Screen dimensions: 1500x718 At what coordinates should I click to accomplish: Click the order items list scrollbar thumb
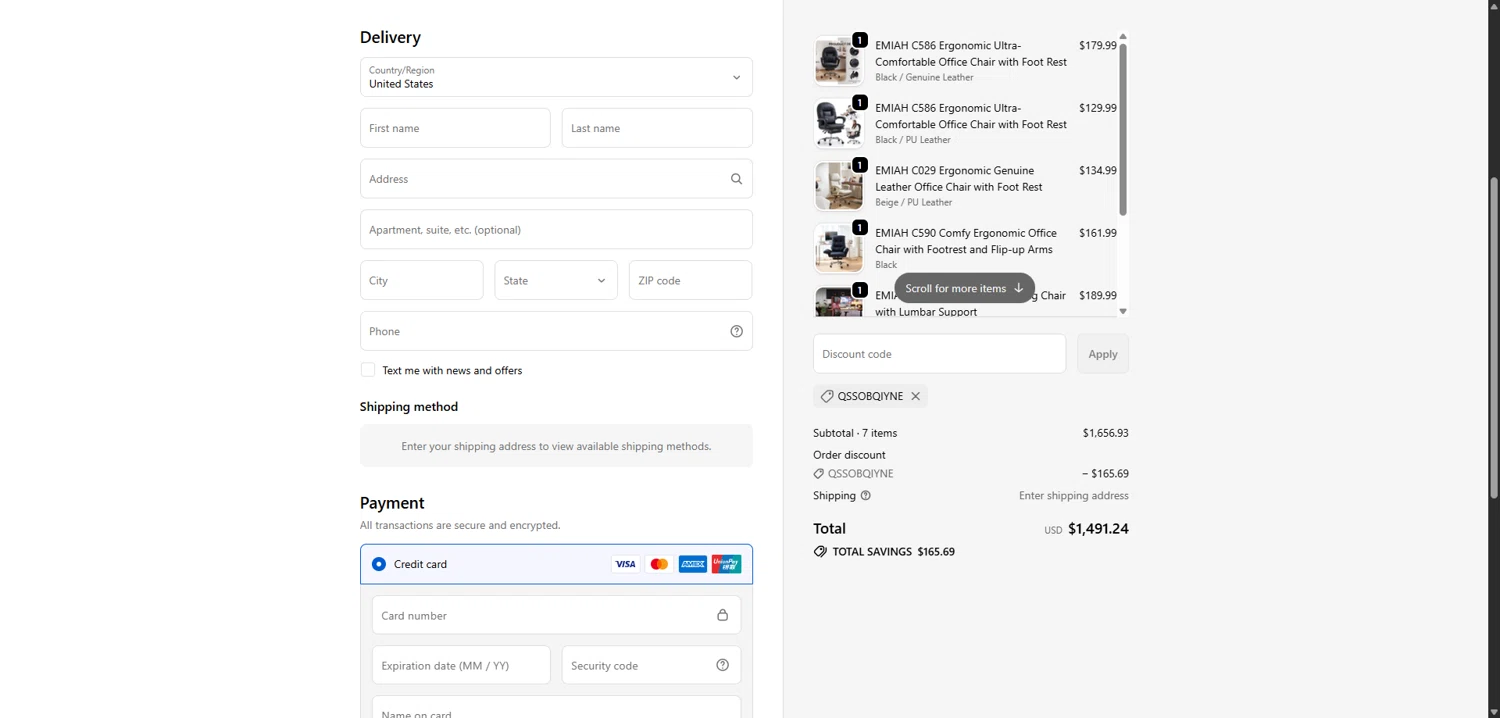(x=1123, y=129)
